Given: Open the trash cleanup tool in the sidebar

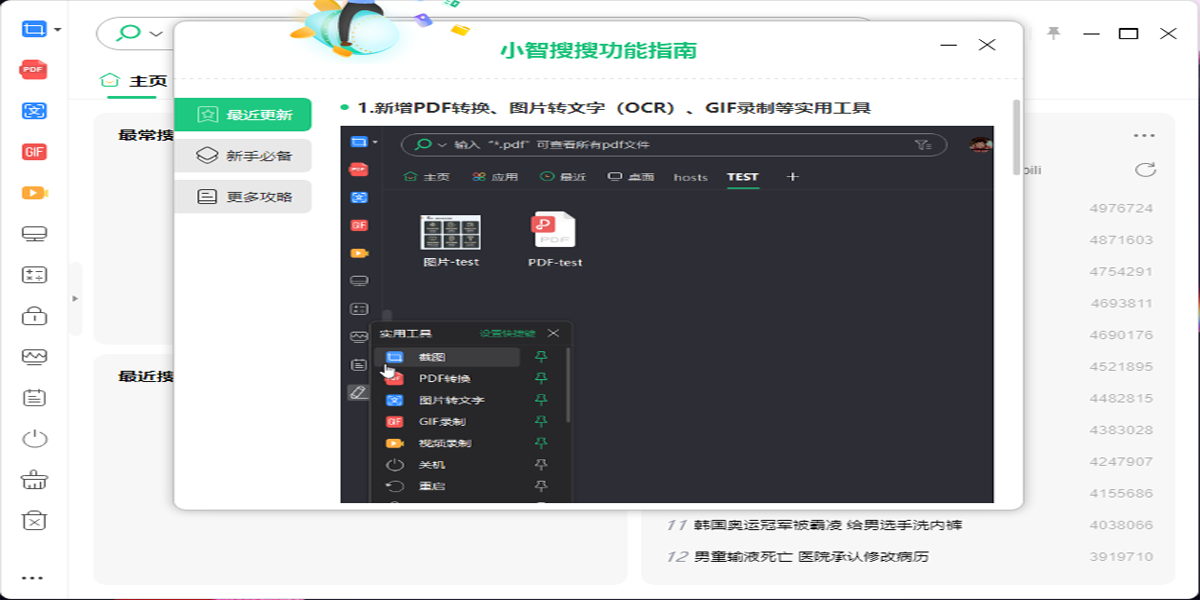Looking at the screenshot, I should coord(33,479).
